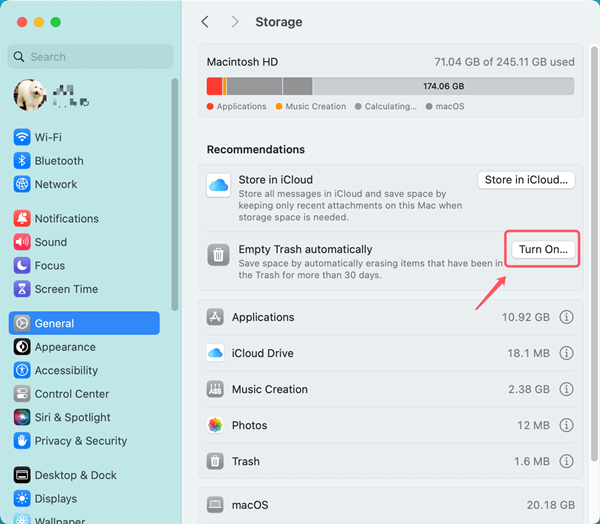Select the Music Creation storage row

[391, 389]
